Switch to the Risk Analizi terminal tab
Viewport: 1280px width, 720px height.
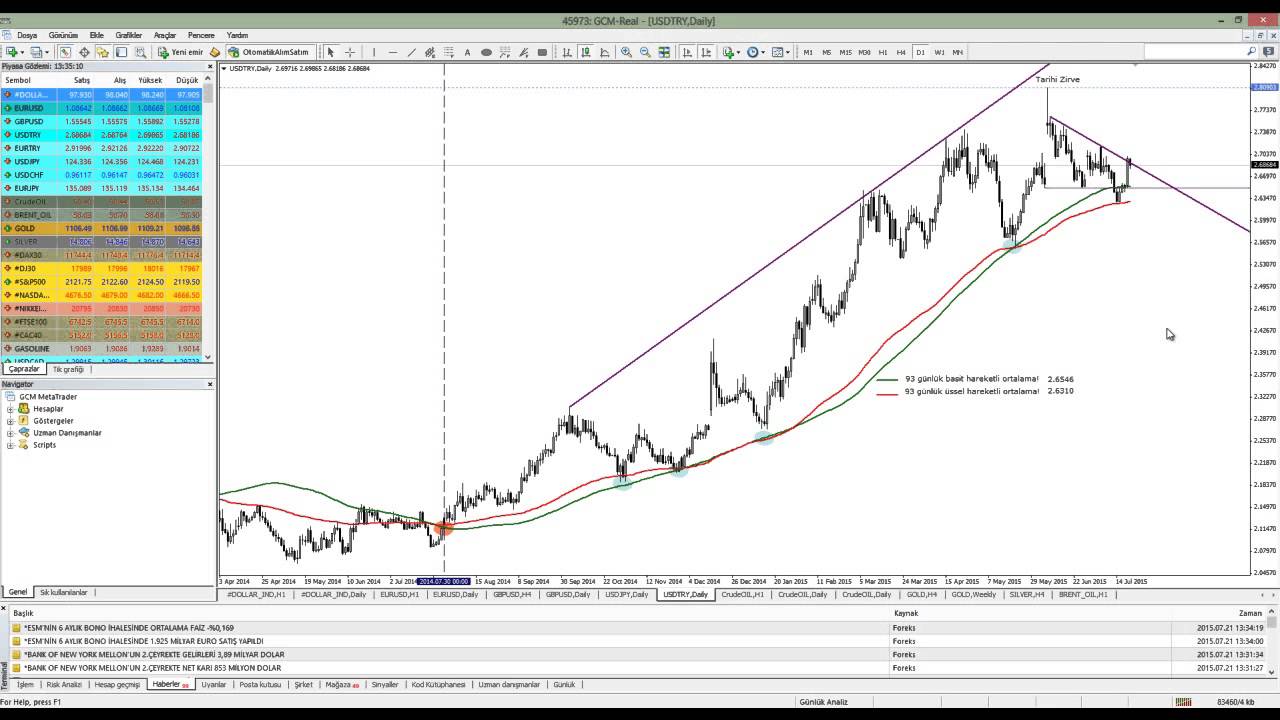pyautogui.click(x=64, y=685)
